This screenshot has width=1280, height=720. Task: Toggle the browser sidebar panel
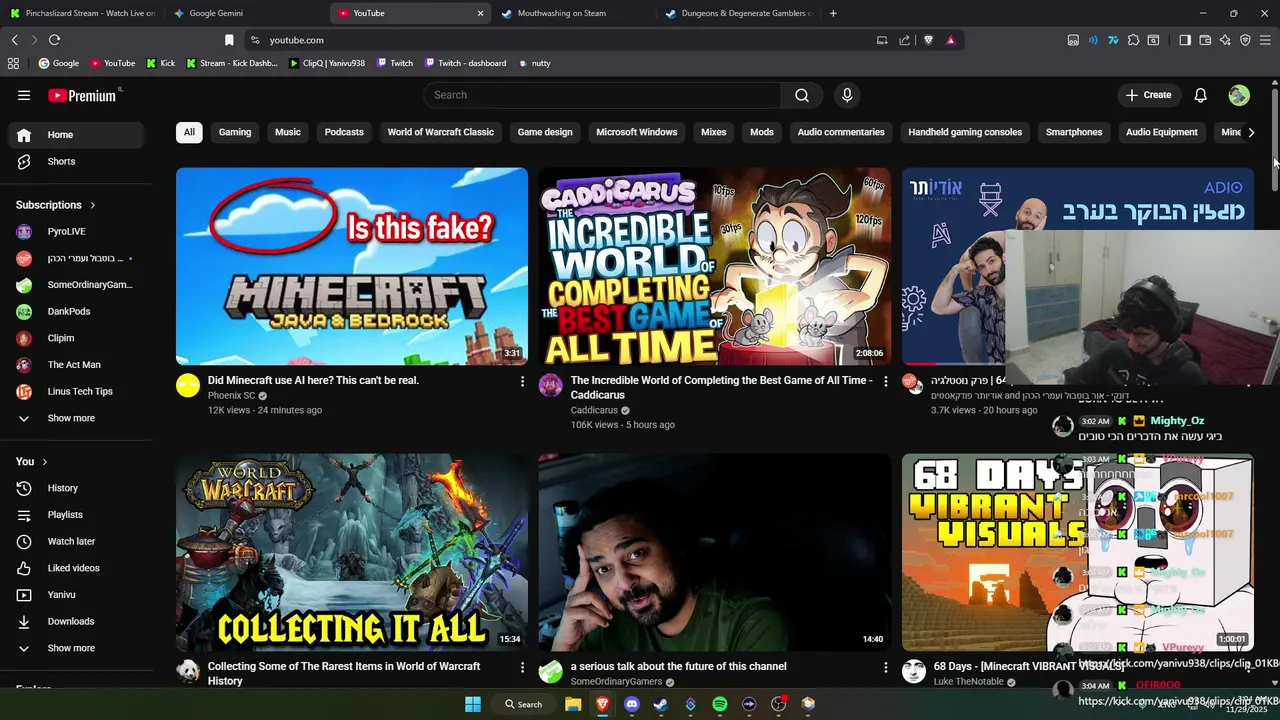[x=1185, y=40]
